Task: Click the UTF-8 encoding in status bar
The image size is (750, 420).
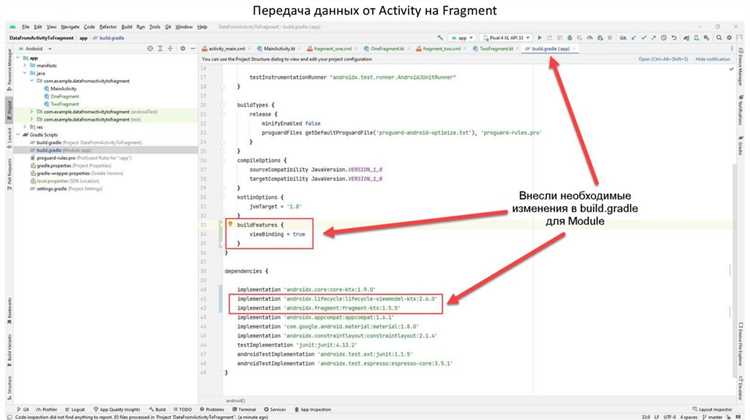Action: (x=670, y=417)
